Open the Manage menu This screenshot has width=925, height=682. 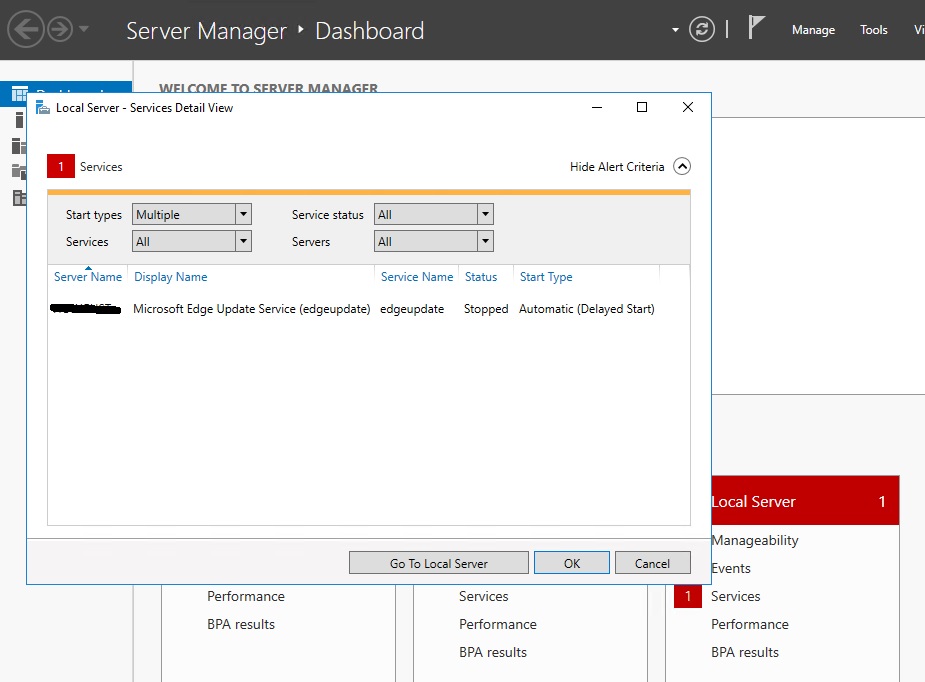coord(813,29)
